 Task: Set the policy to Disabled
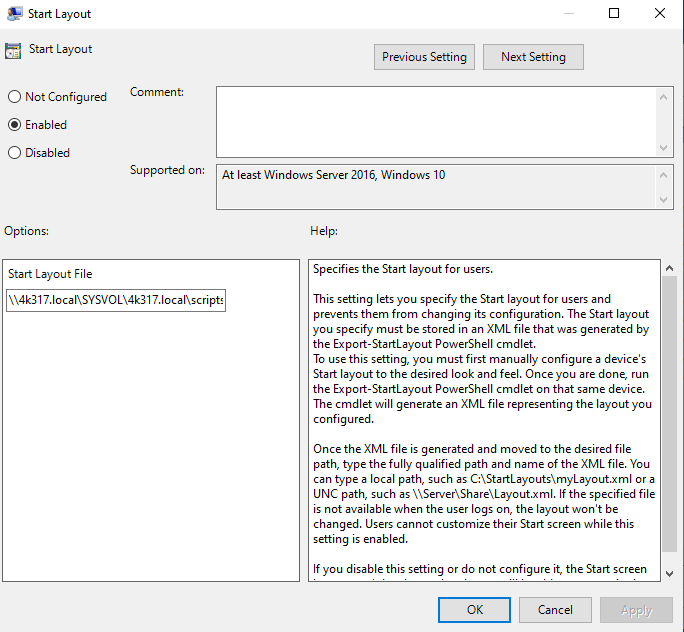coord(14,153)
